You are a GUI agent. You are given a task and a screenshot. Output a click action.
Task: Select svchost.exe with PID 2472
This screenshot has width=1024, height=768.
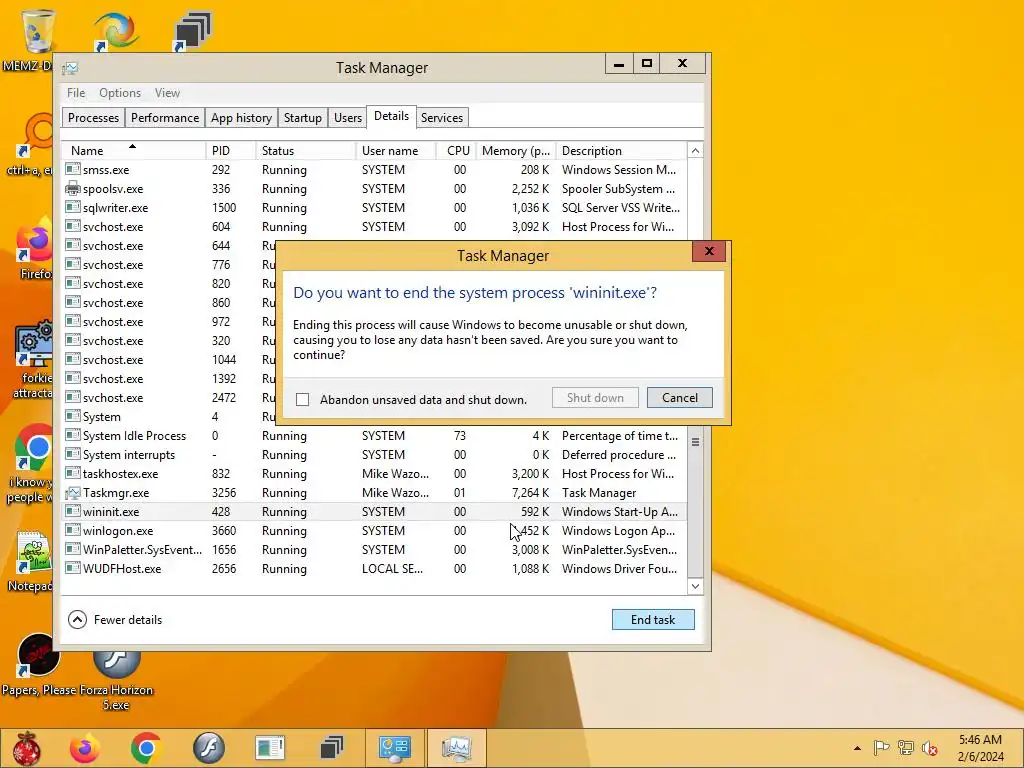168,398
